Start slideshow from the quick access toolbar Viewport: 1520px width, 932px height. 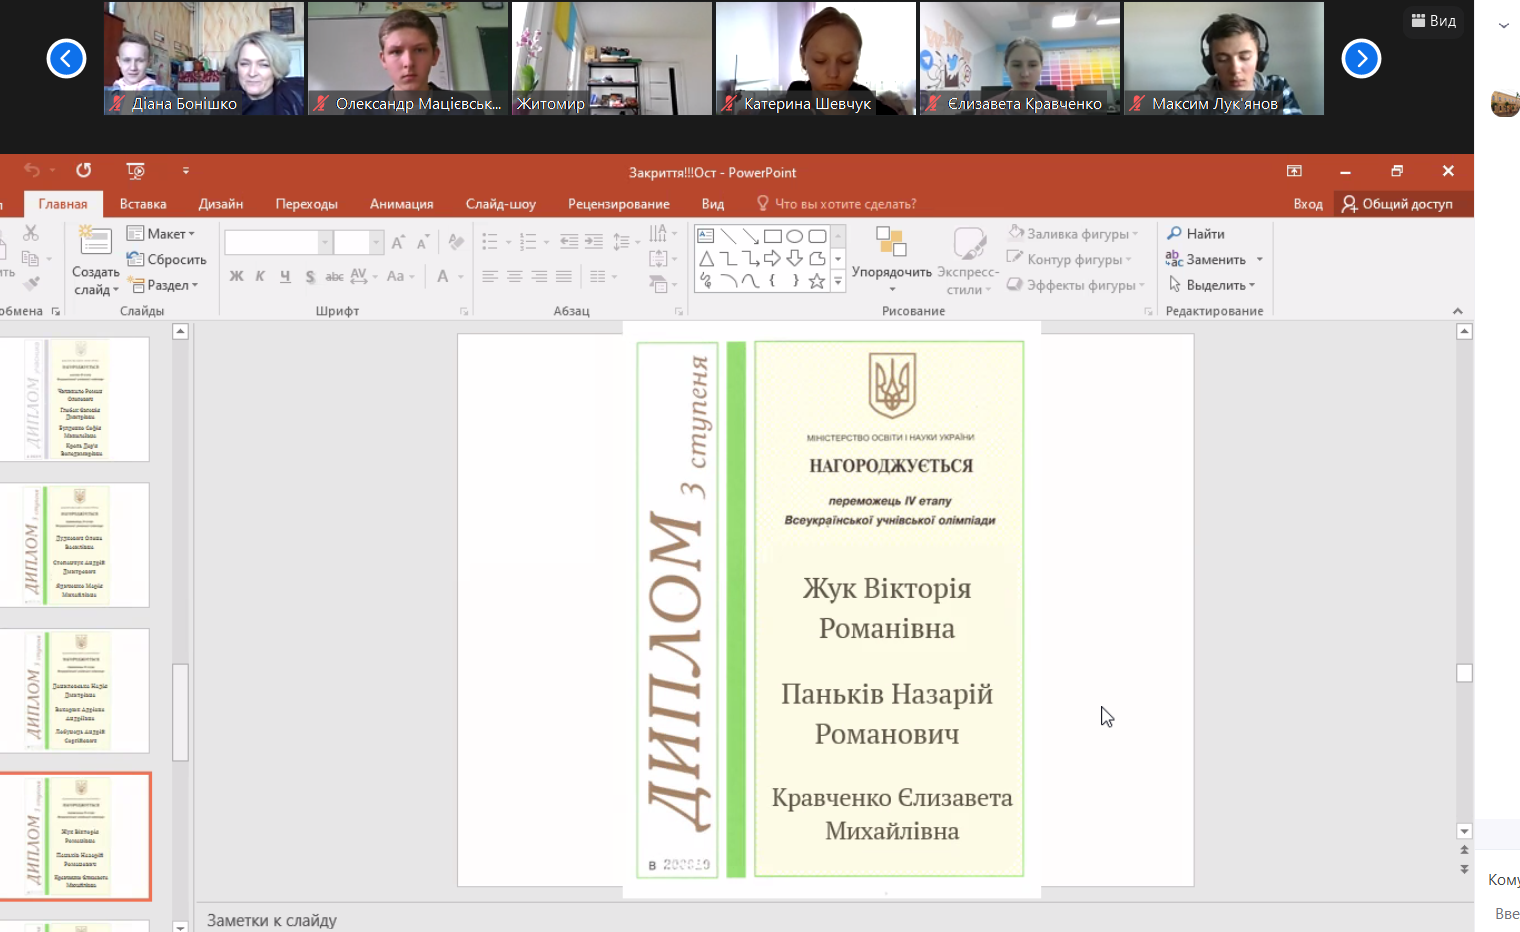pos(136,171)
